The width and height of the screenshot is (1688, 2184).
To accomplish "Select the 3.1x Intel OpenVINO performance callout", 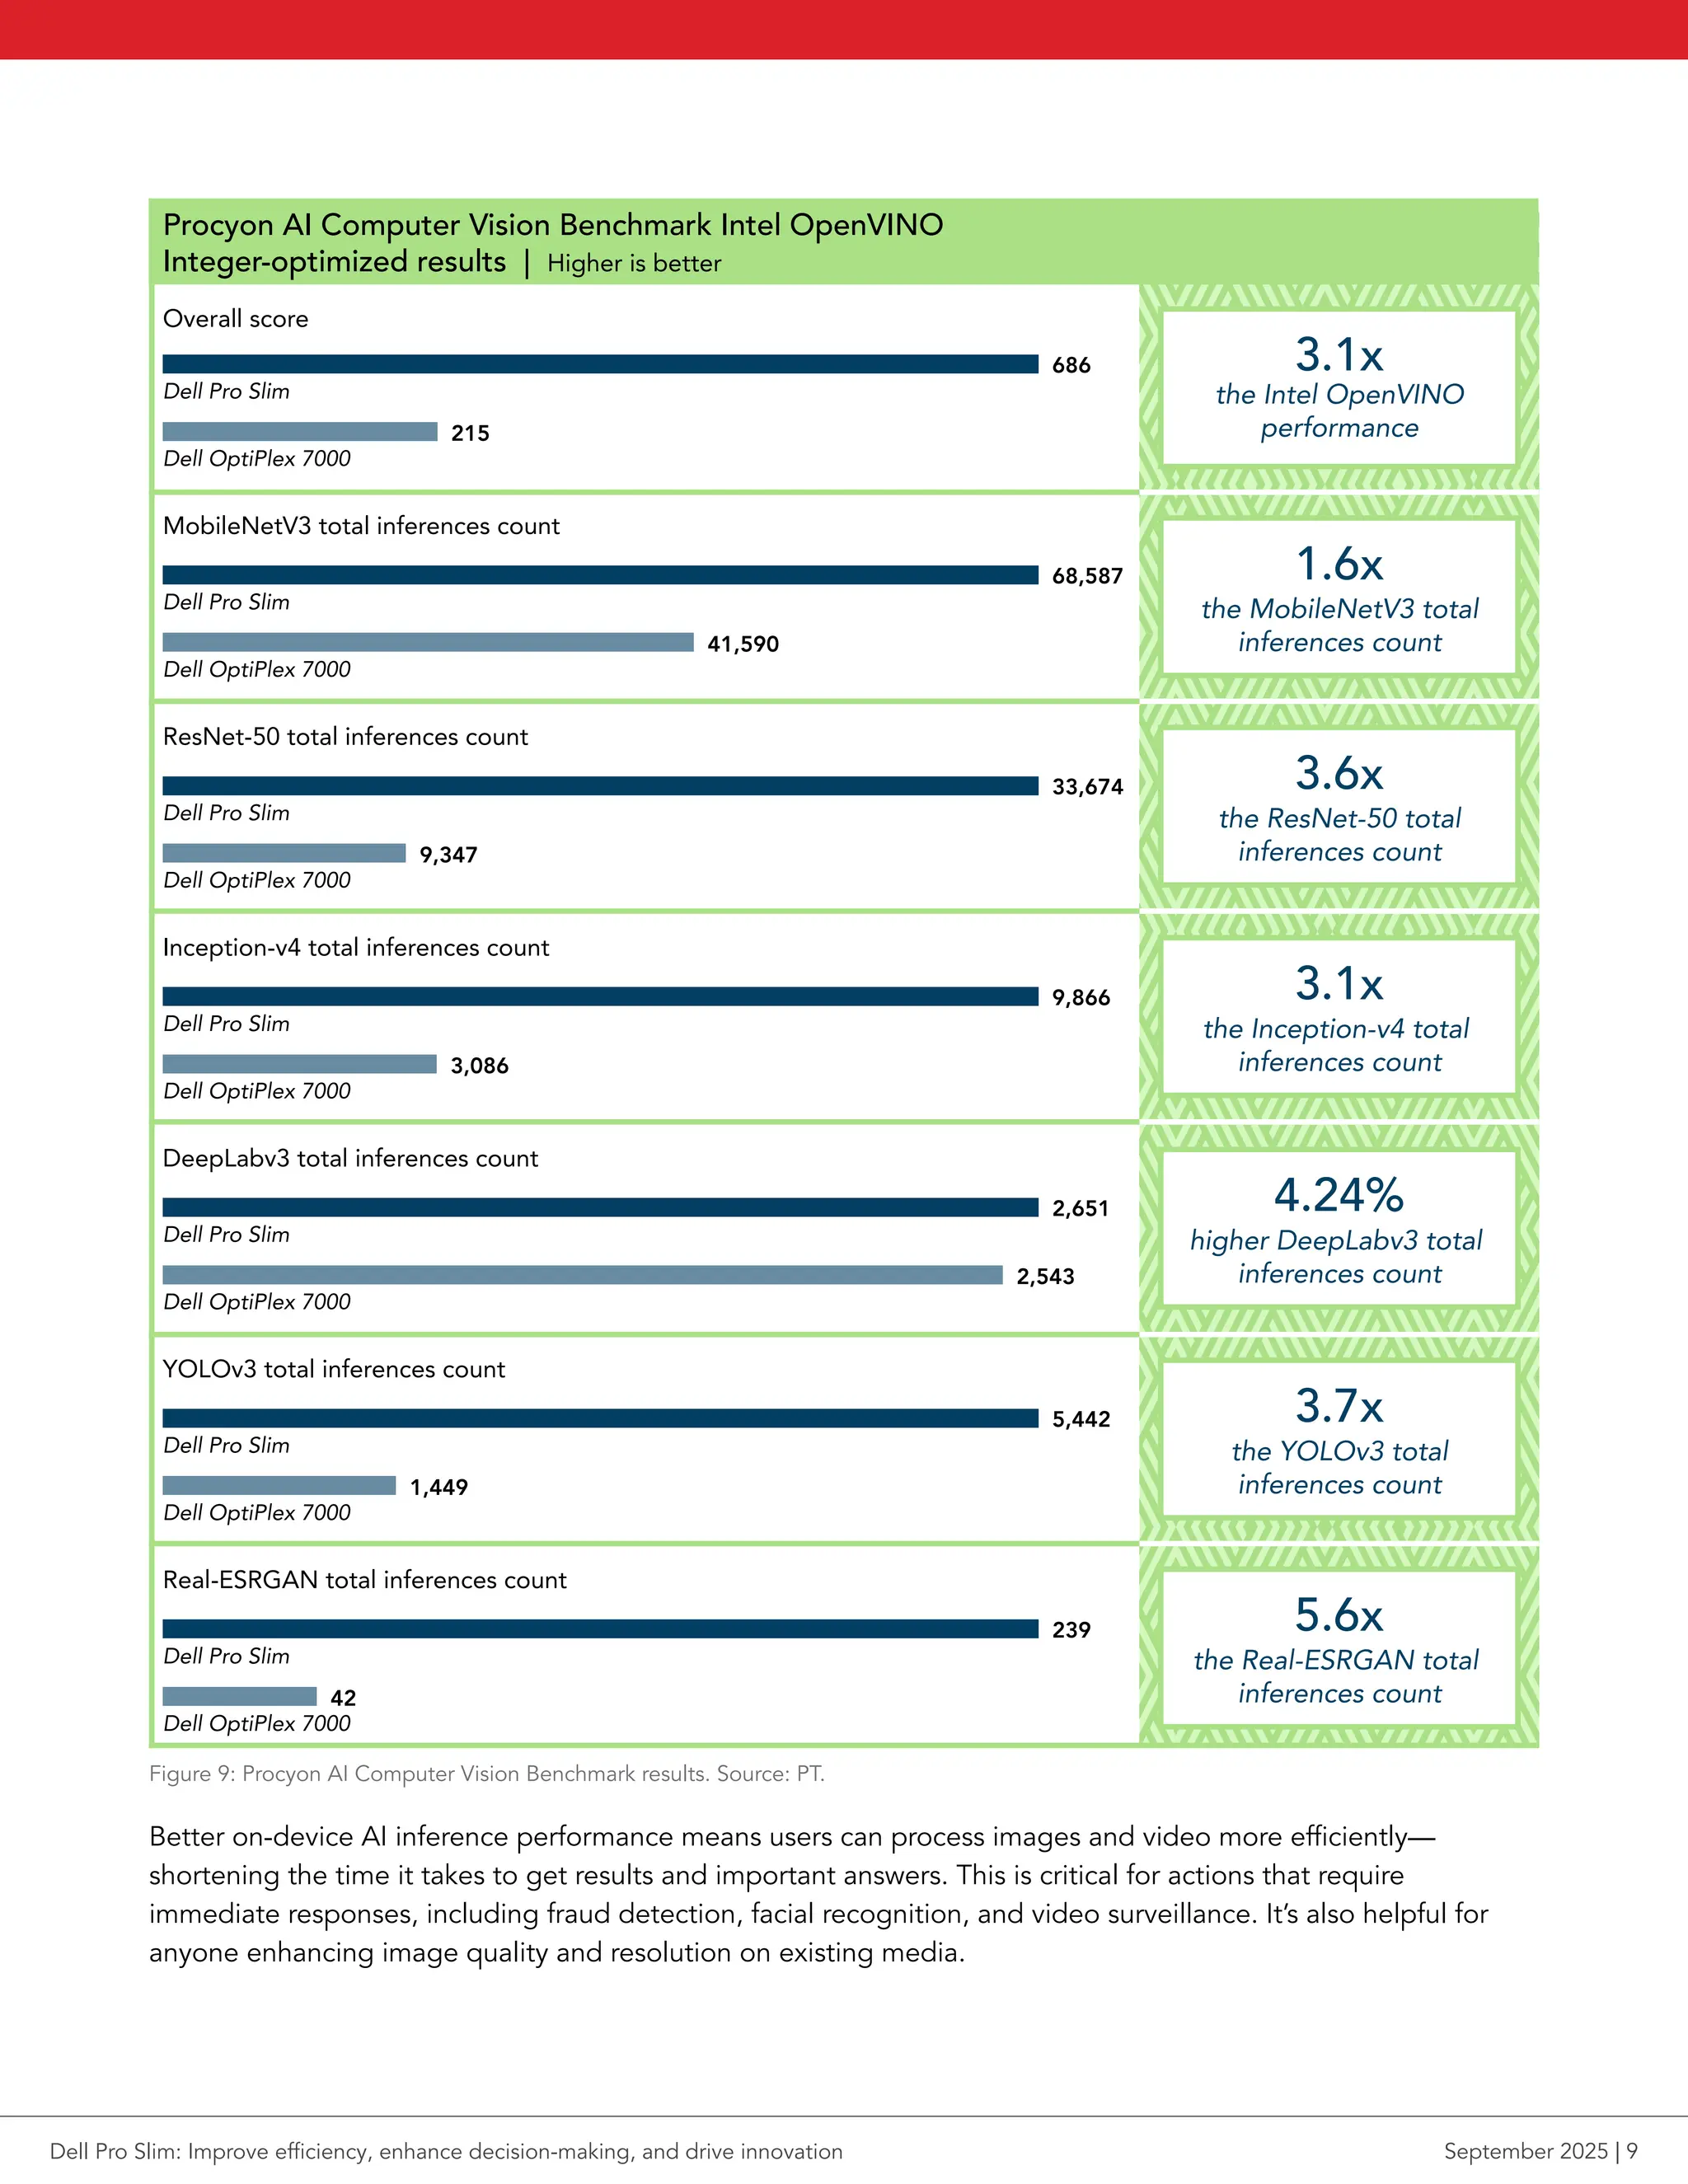I will 1339,388.
